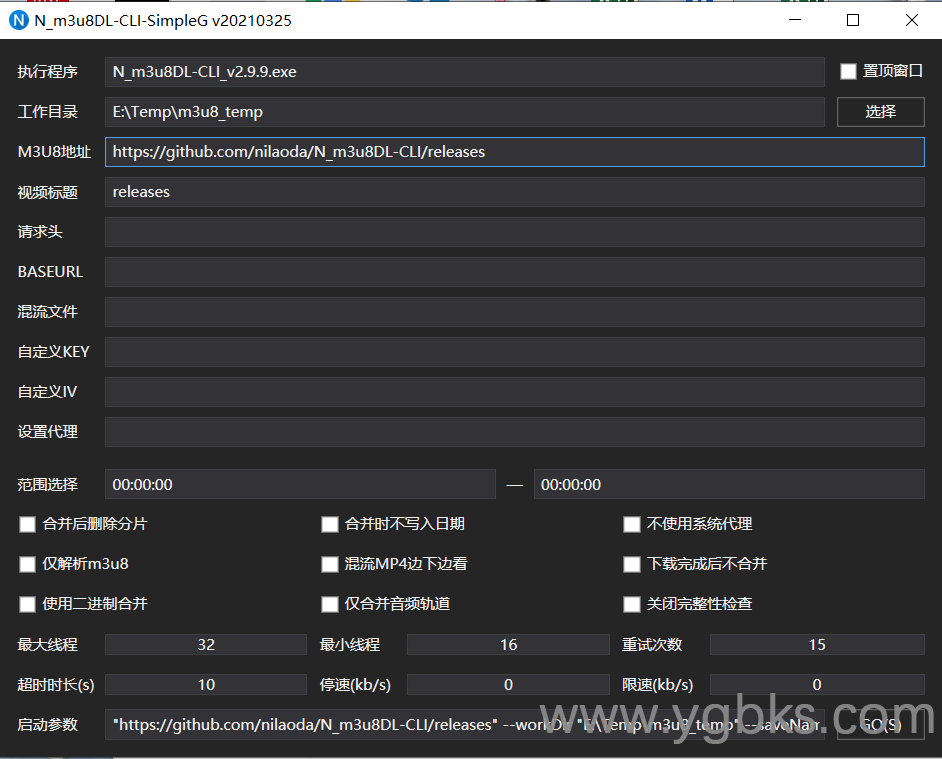This screenshot has height=759, width=942.
Task: Focus the 最小线程 field showing 16
Action: tap(508, 645)
